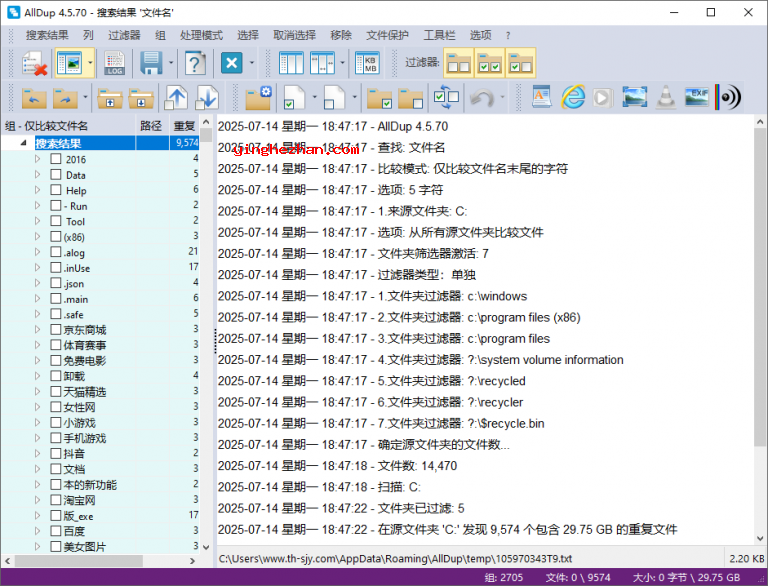Expand the .inUse group

38,268
